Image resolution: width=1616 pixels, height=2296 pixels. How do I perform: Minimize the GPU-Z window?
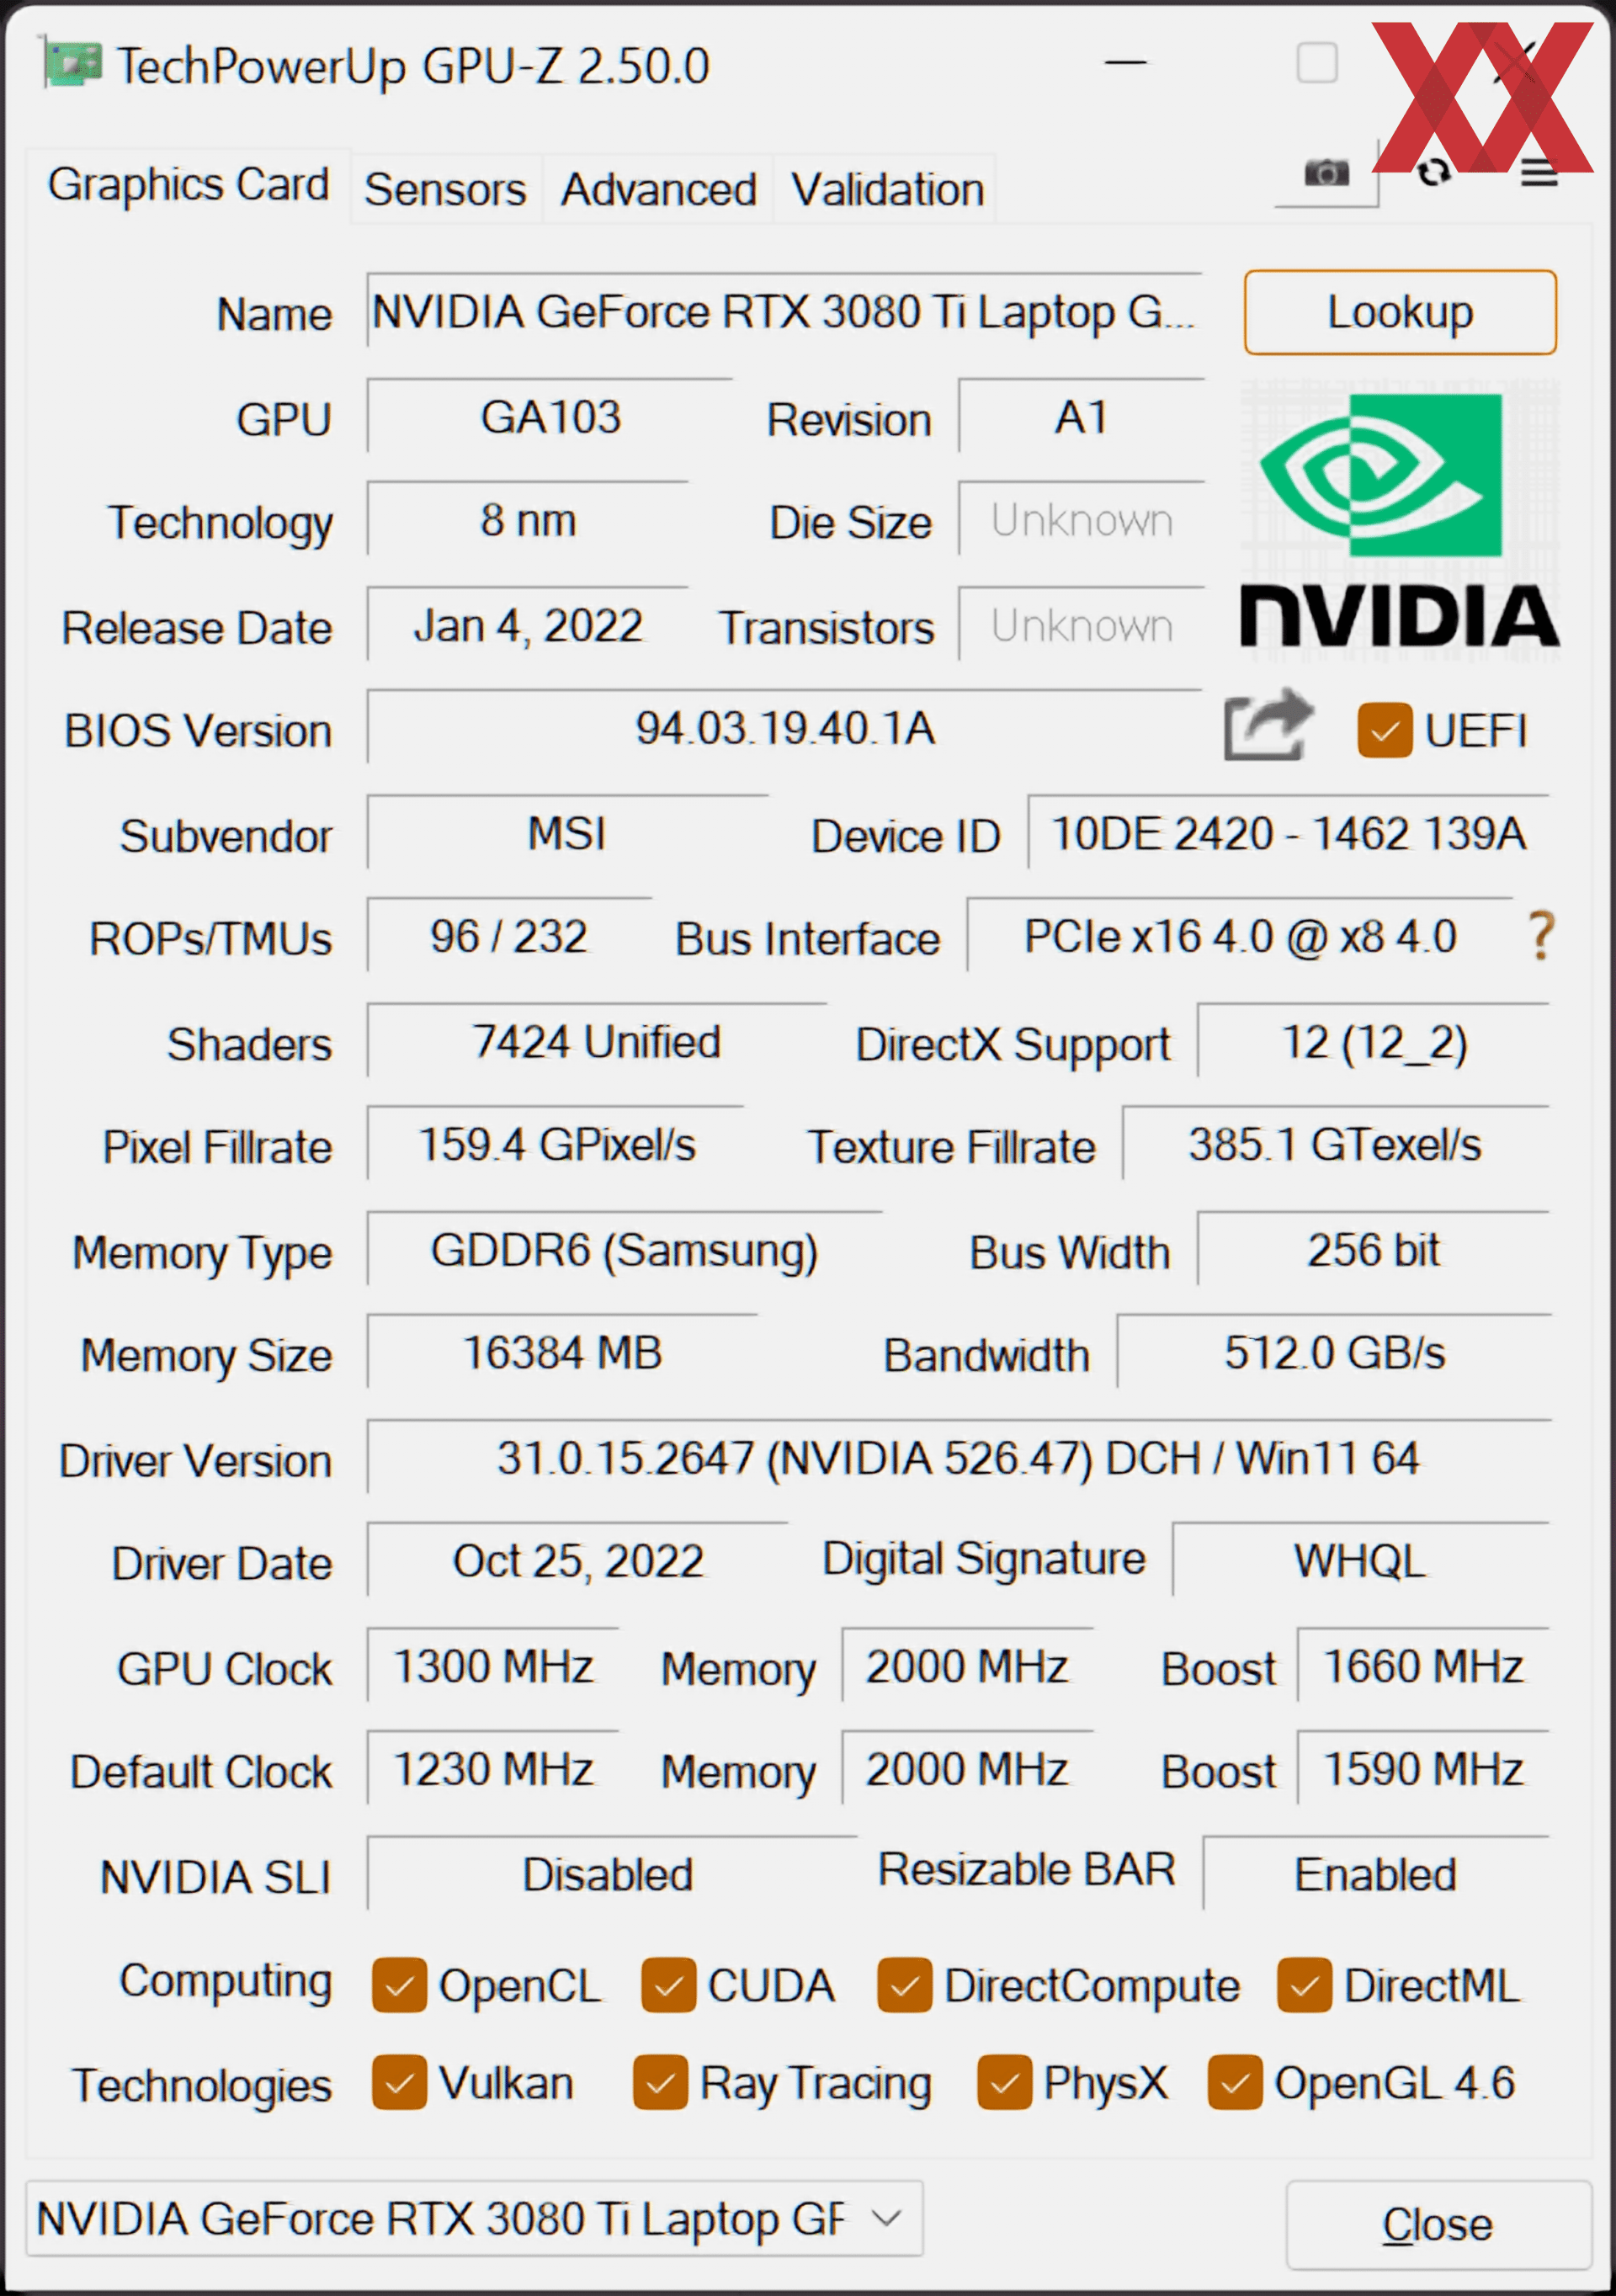coord(1125,64)
